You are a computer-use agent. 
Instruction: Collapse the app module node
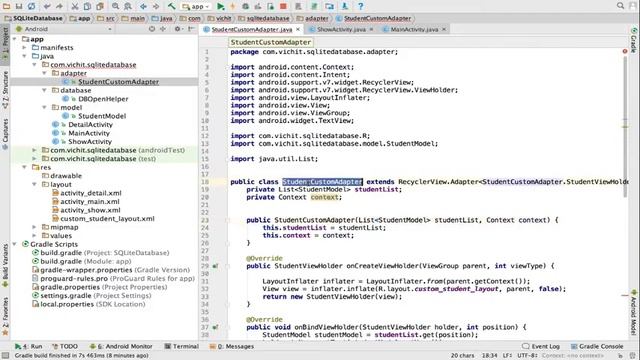tap(15, 39)
